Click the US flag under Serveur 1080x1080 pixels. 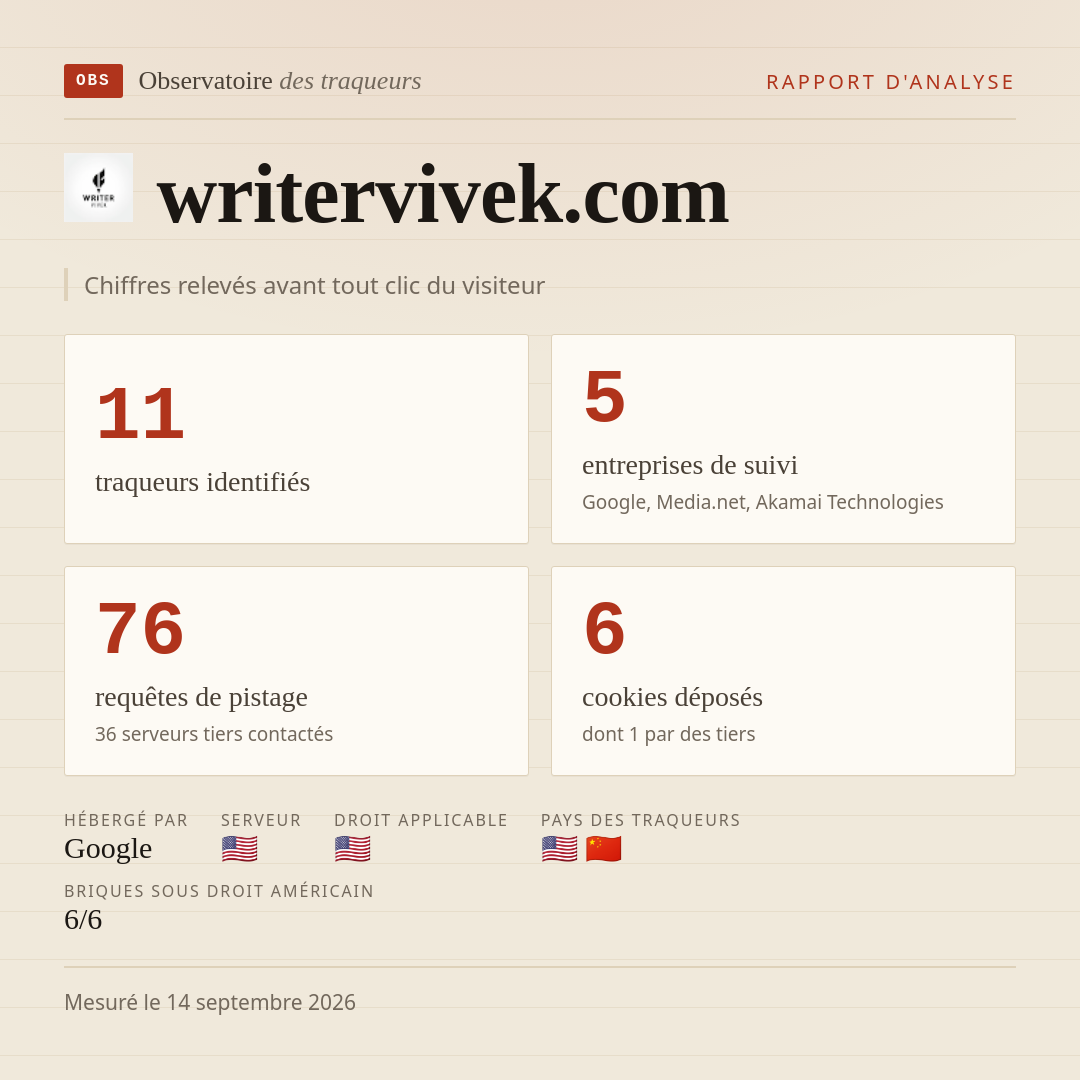(x=240, y=849)
